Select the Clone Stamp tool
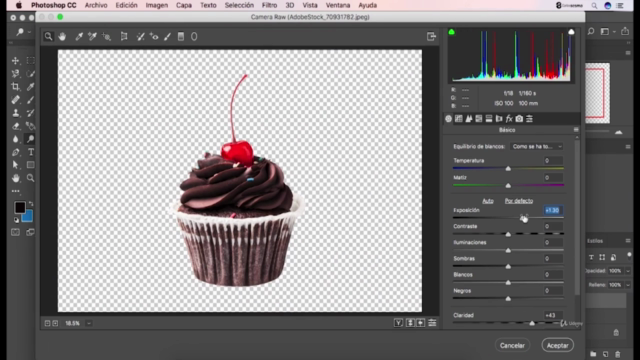The width and height of the screenshot is (640, 360). pyautogui.click(x=16, y=113)
